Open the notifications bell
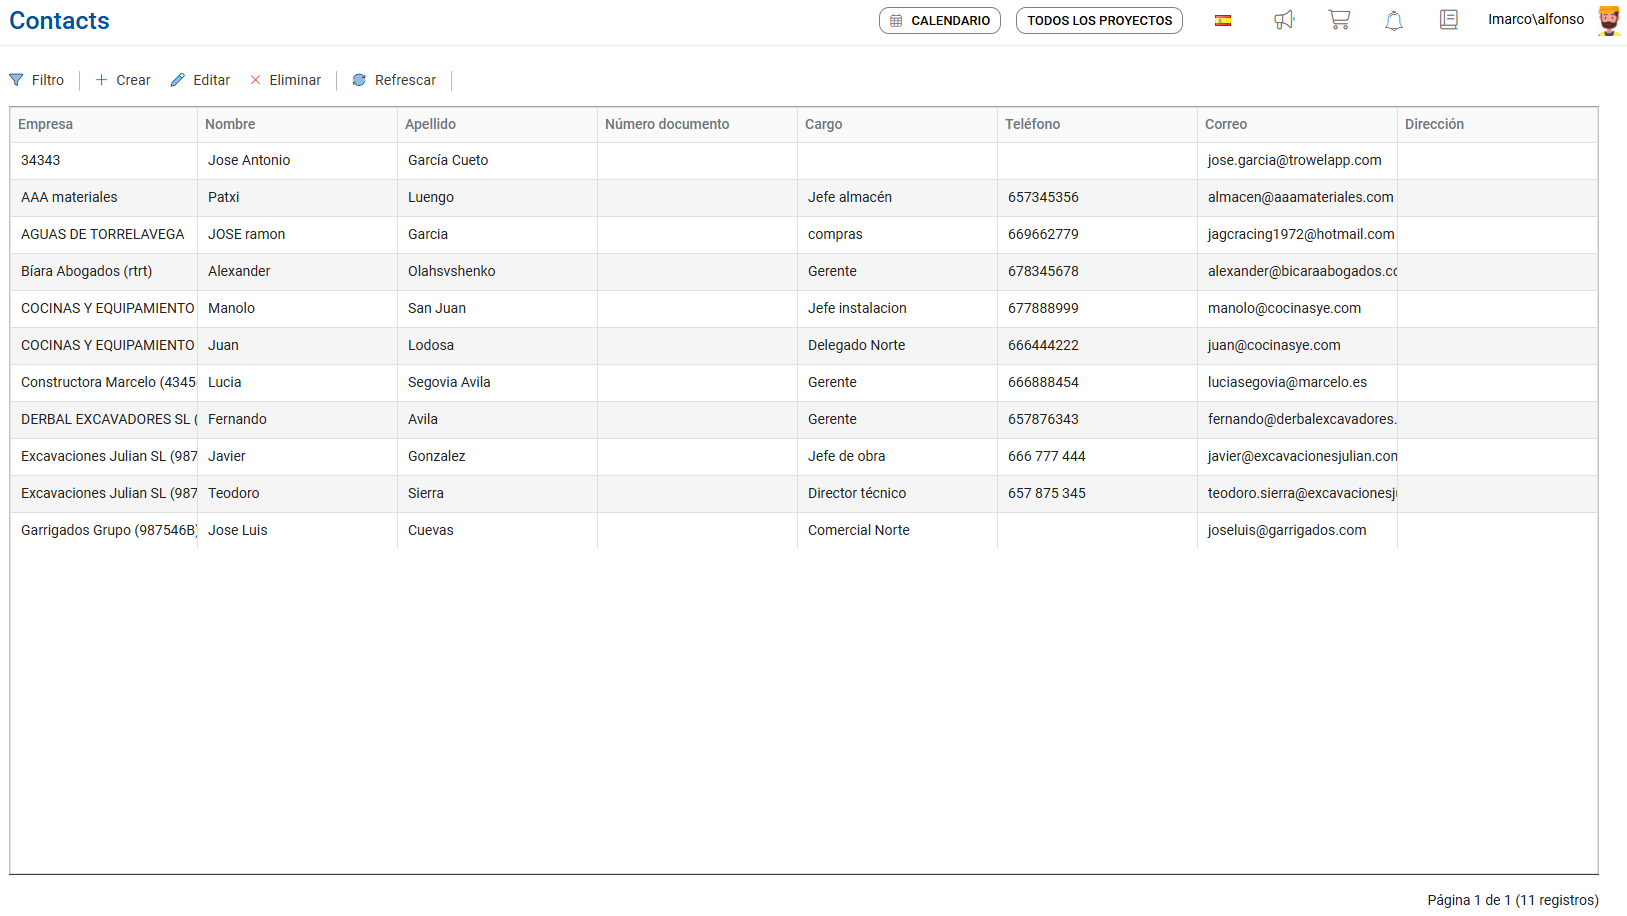1627x916 pixels. pyautogui.click(x=1393, y=20)
